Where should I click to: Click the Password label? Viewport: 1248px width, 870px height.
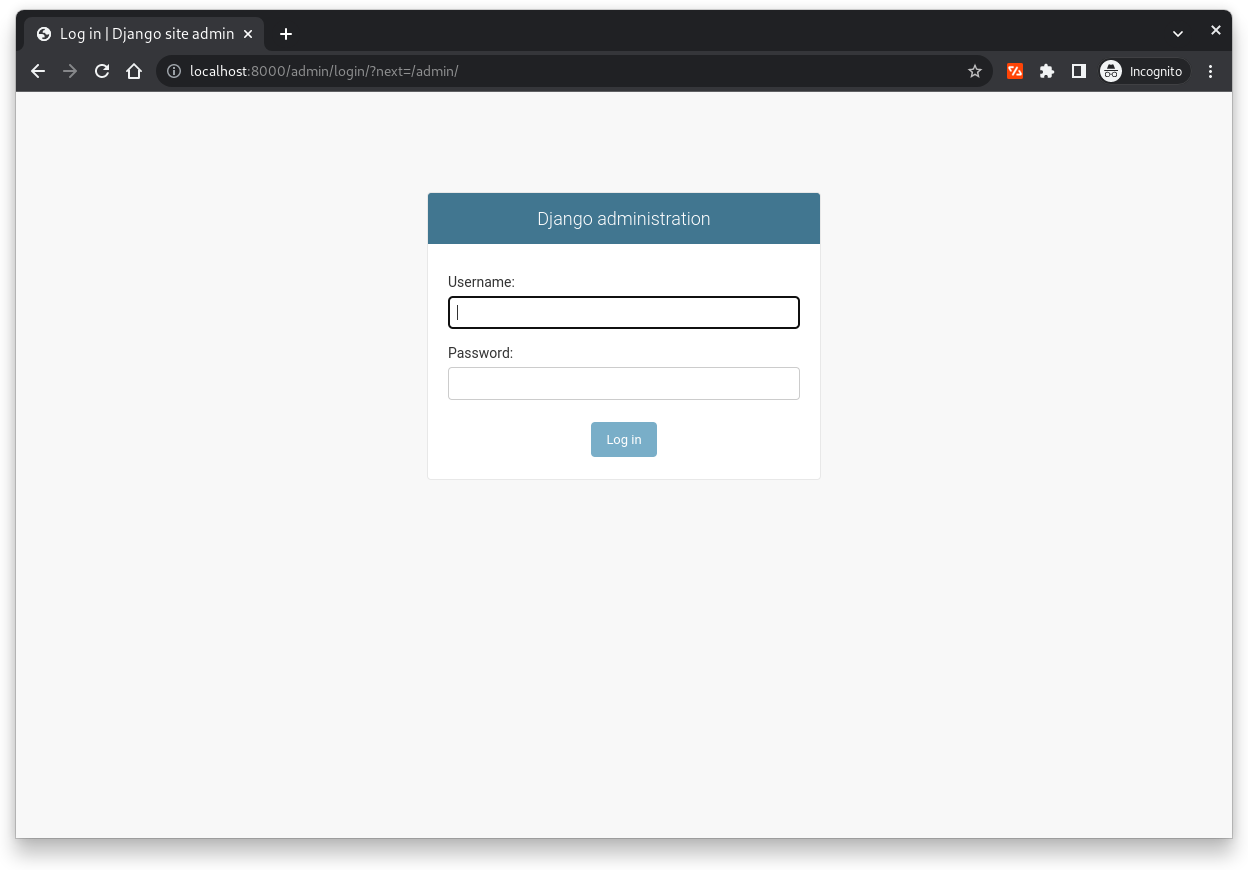480,353
